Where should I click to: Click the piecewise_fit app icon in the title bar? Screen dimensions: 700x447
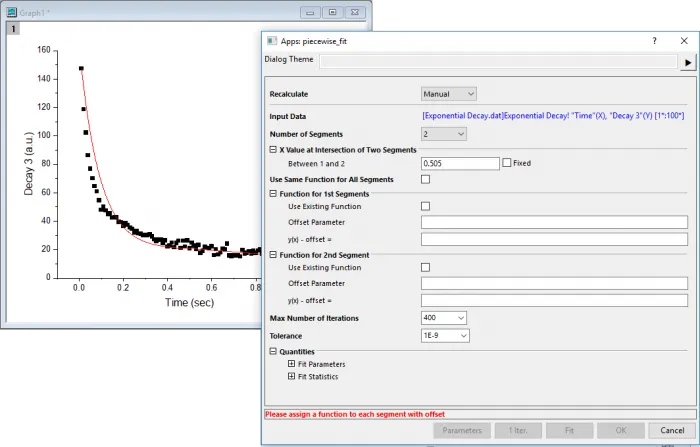(x=271, y=41)
